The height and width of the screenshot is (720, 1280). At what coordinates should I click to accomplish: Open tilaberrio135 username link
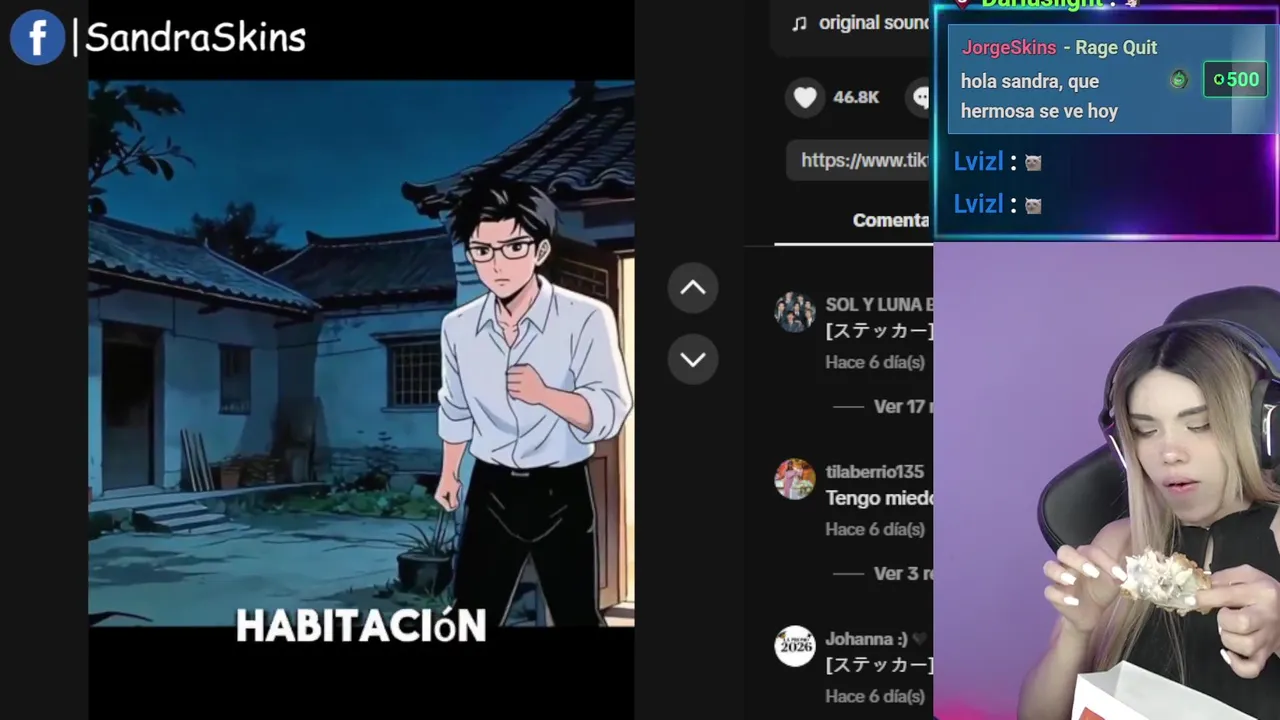(x=875, y=471)
